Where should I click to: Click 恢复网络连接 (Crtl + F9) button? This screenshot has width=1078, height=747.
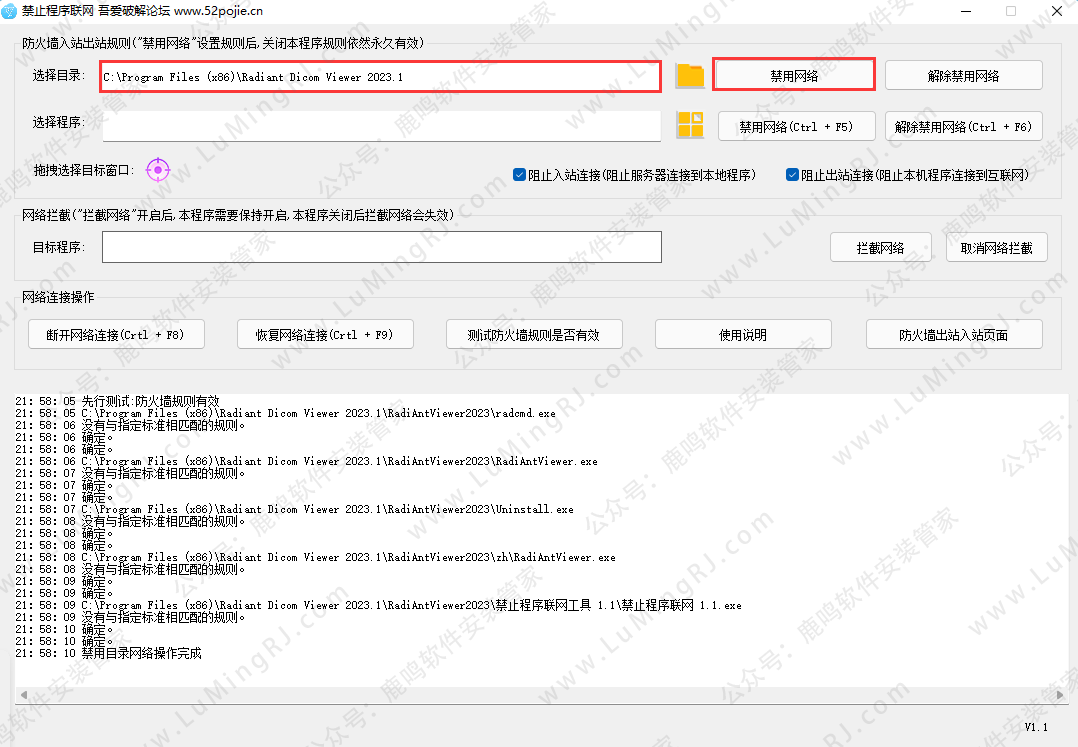(x=325, y=335)
